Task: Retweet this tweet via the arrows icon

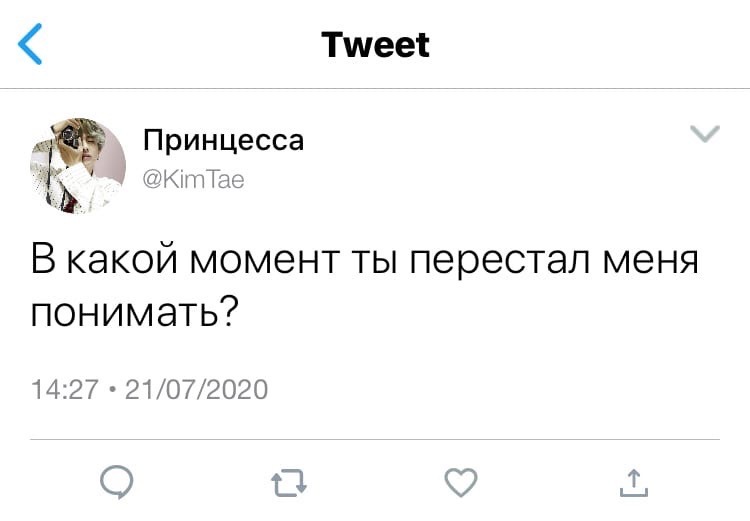Action: 289,483
